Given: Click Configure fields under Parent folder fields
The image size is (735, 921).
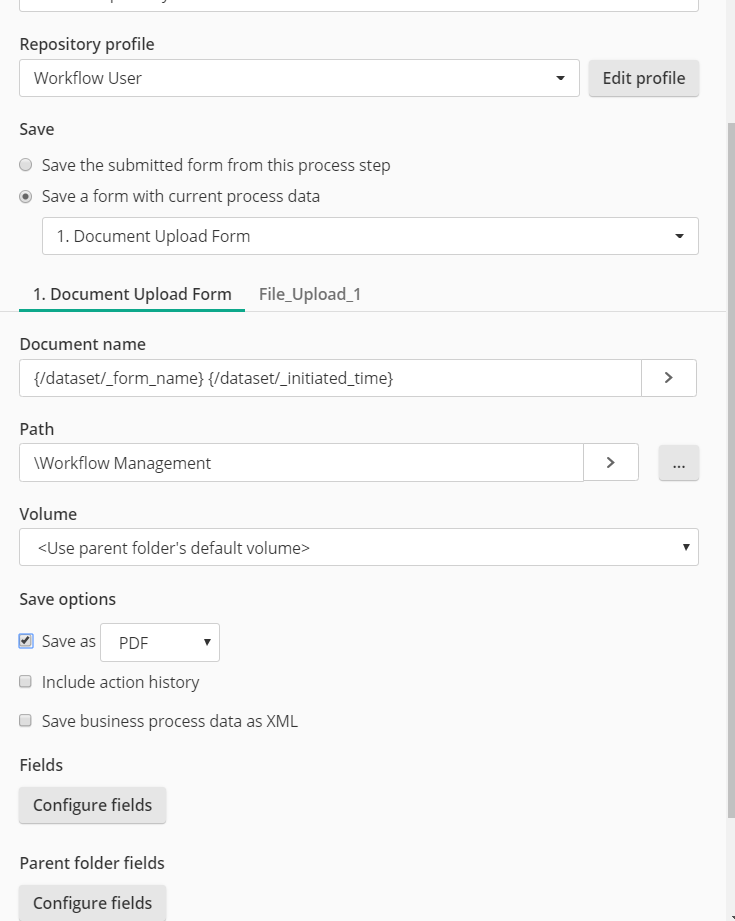Looking at the screenshot, I should 92,902.
